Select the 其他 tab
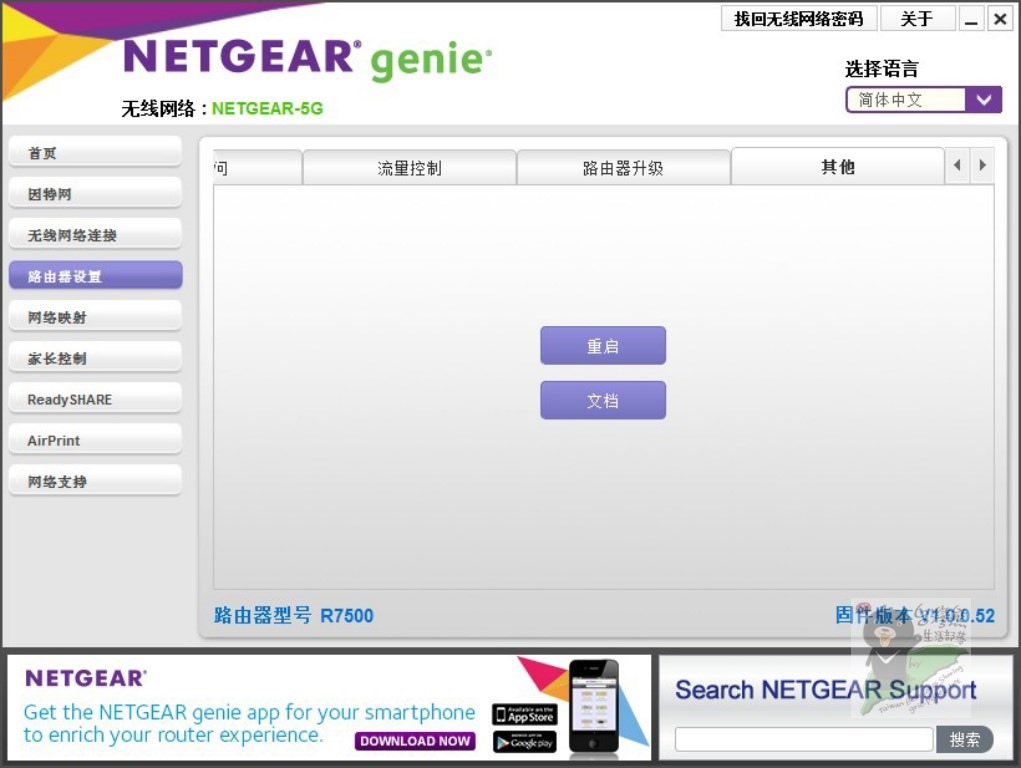The image size is (1021, 768). pos(837,167)
